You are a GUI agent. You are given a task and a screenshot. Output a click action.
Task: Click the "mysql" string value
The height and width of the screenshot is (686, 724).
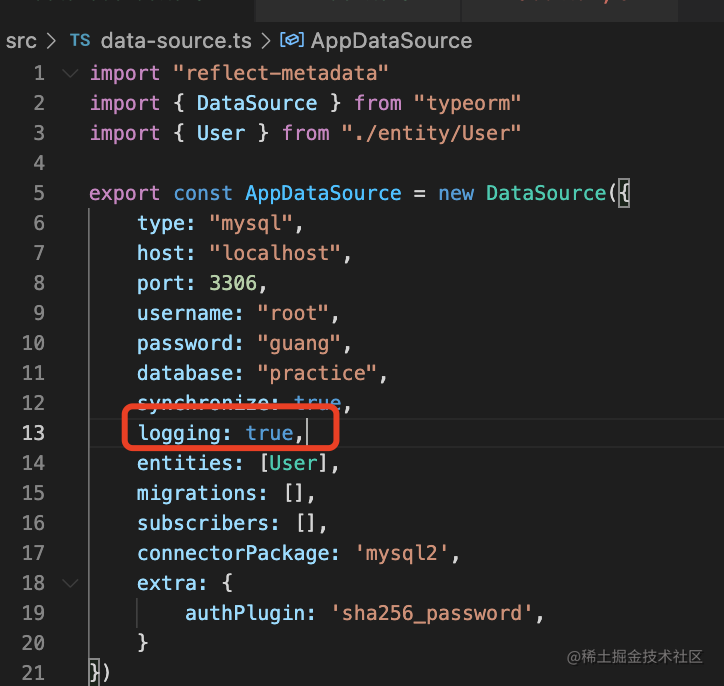[x=251, y=224]
